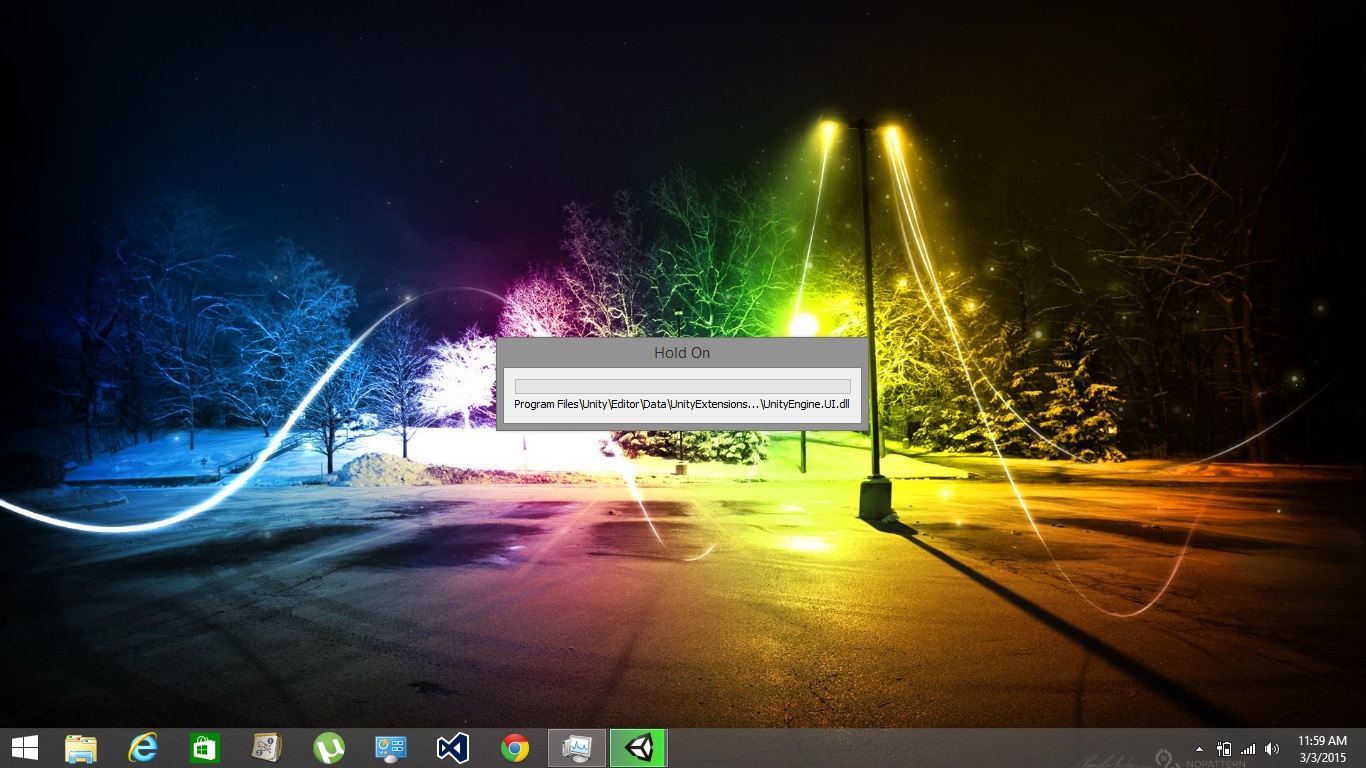1366x768 pixels.
Task: Click the Hold On dialog title
Action: pos(682,353)
